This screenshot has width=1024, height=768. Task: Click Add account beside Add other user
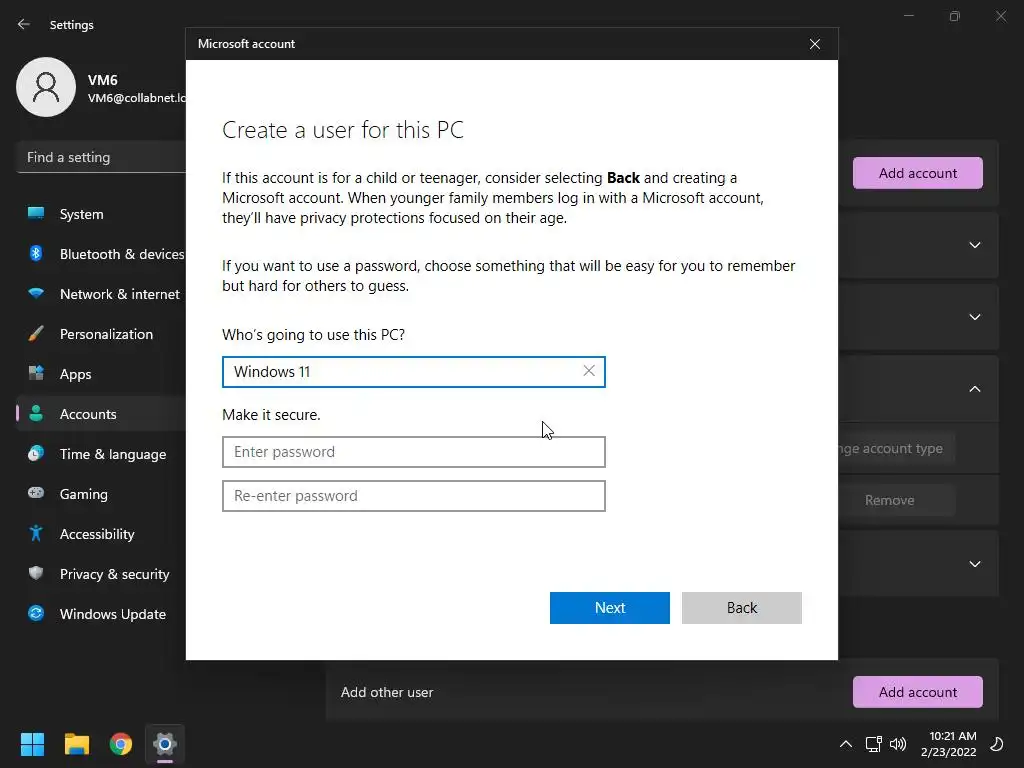918,692
